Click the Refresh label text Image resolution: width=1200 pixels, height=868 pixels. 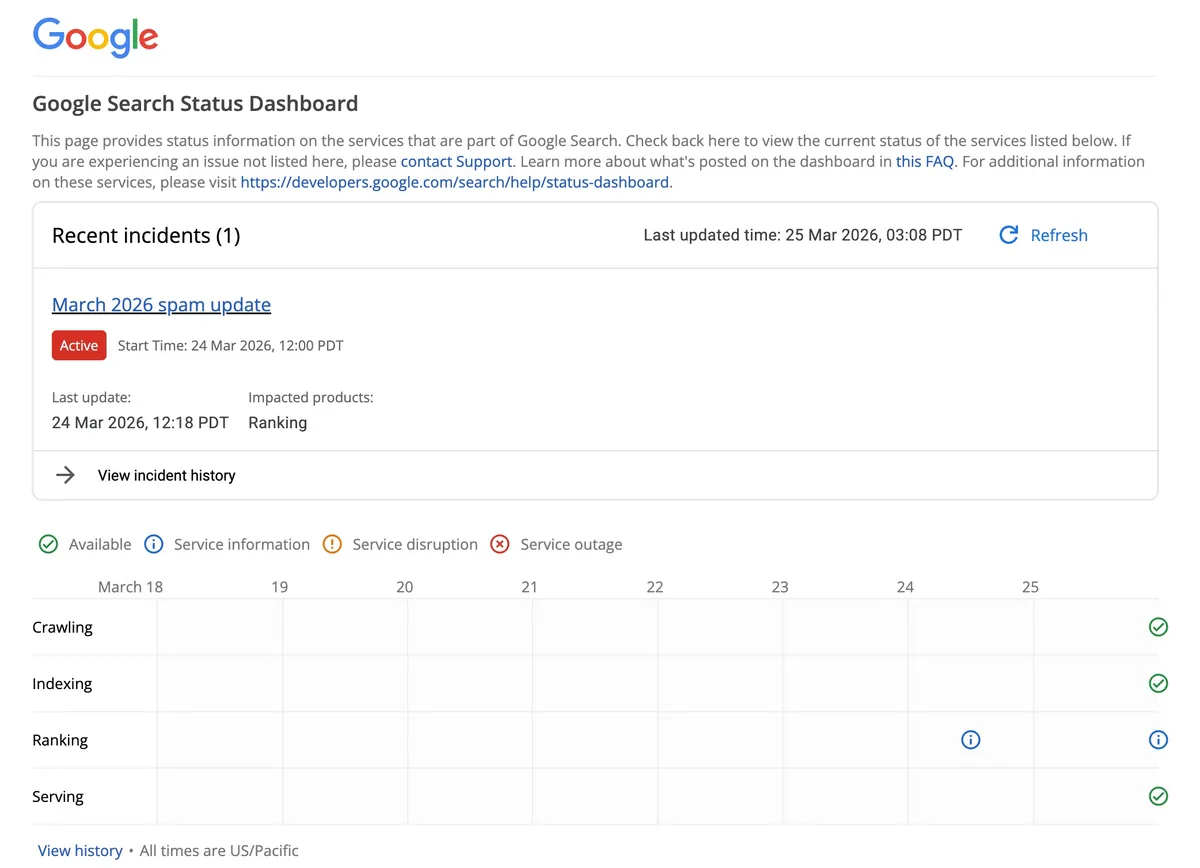pyautogui.click(x=1059, y=235)
